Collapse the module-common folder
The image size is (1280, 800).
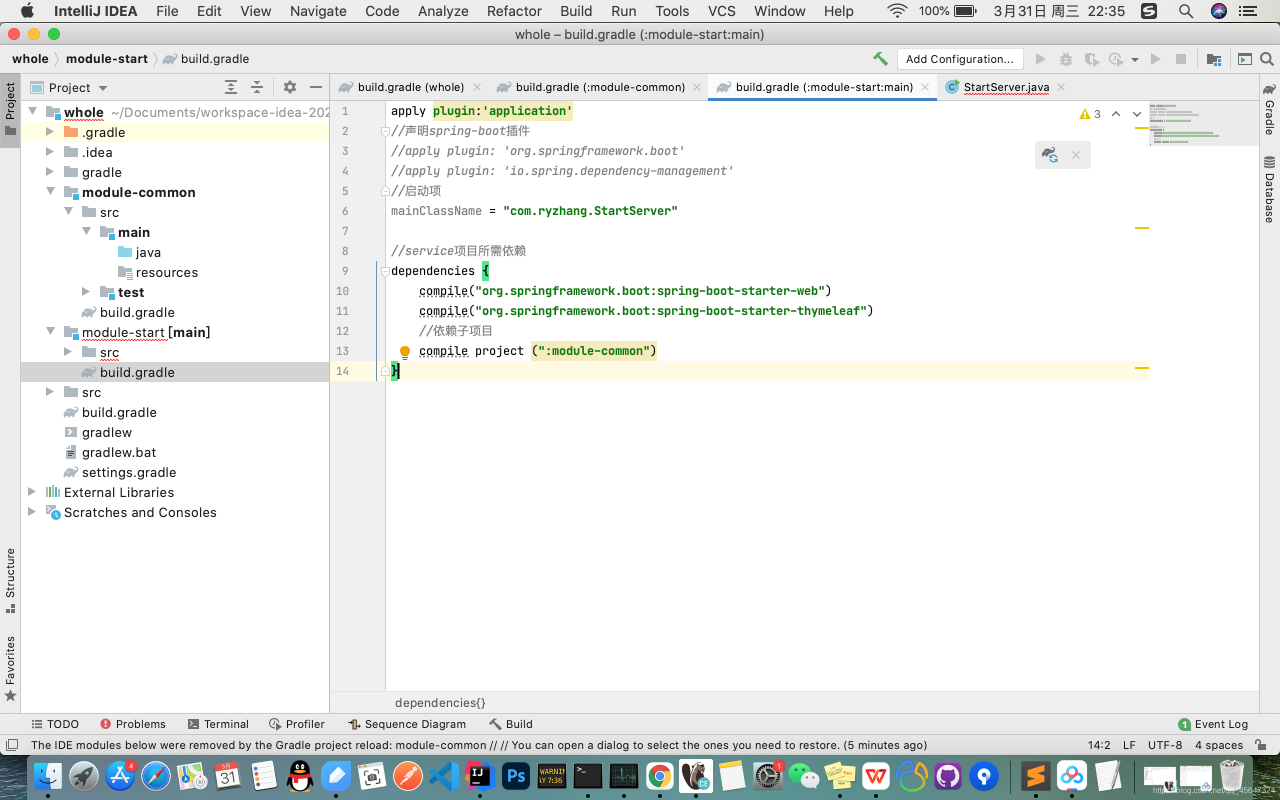pos(50,192)
